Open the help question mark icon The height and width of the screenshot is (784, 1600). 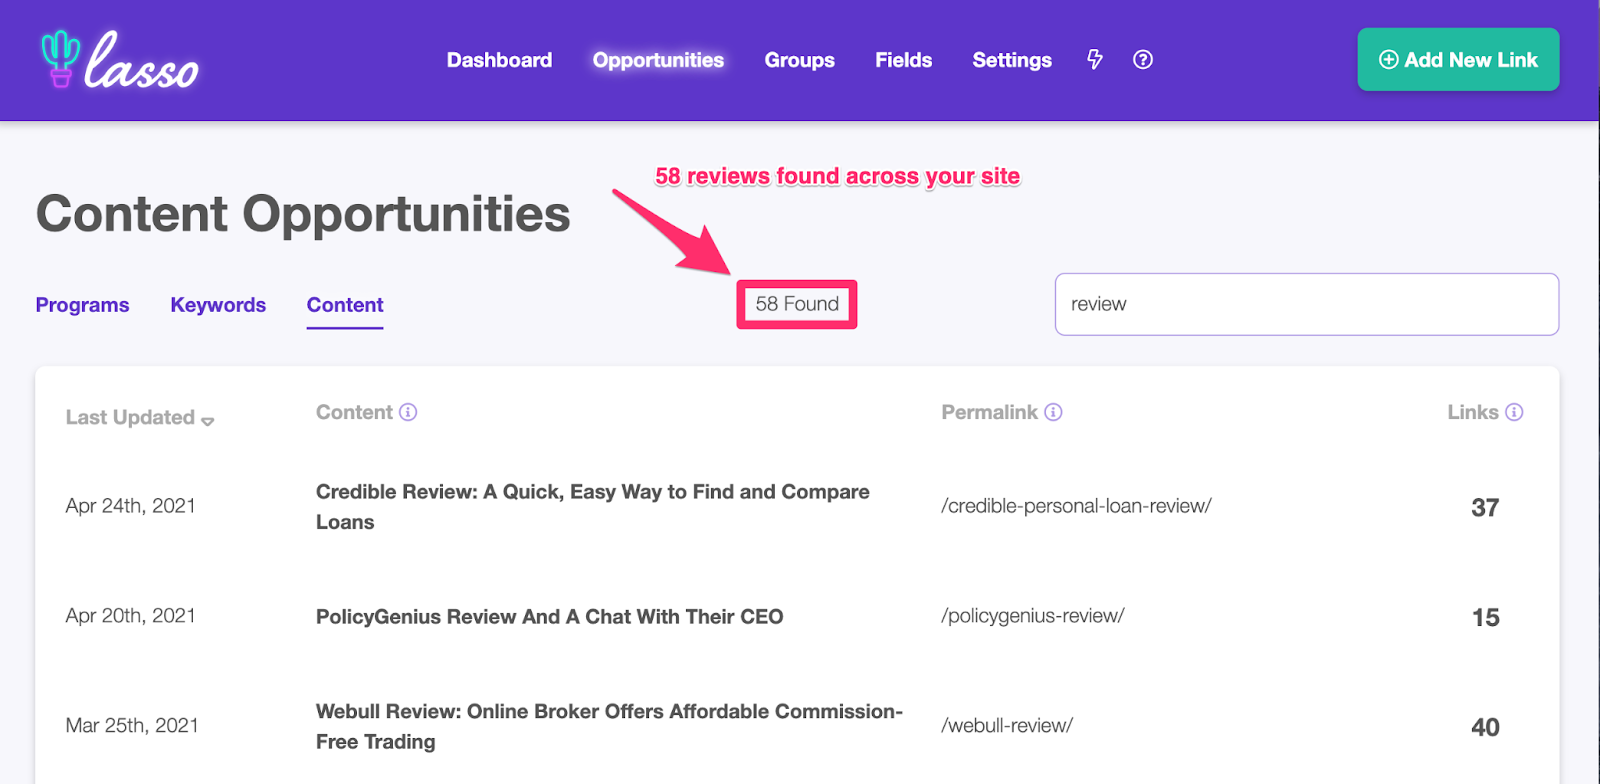1143,60
